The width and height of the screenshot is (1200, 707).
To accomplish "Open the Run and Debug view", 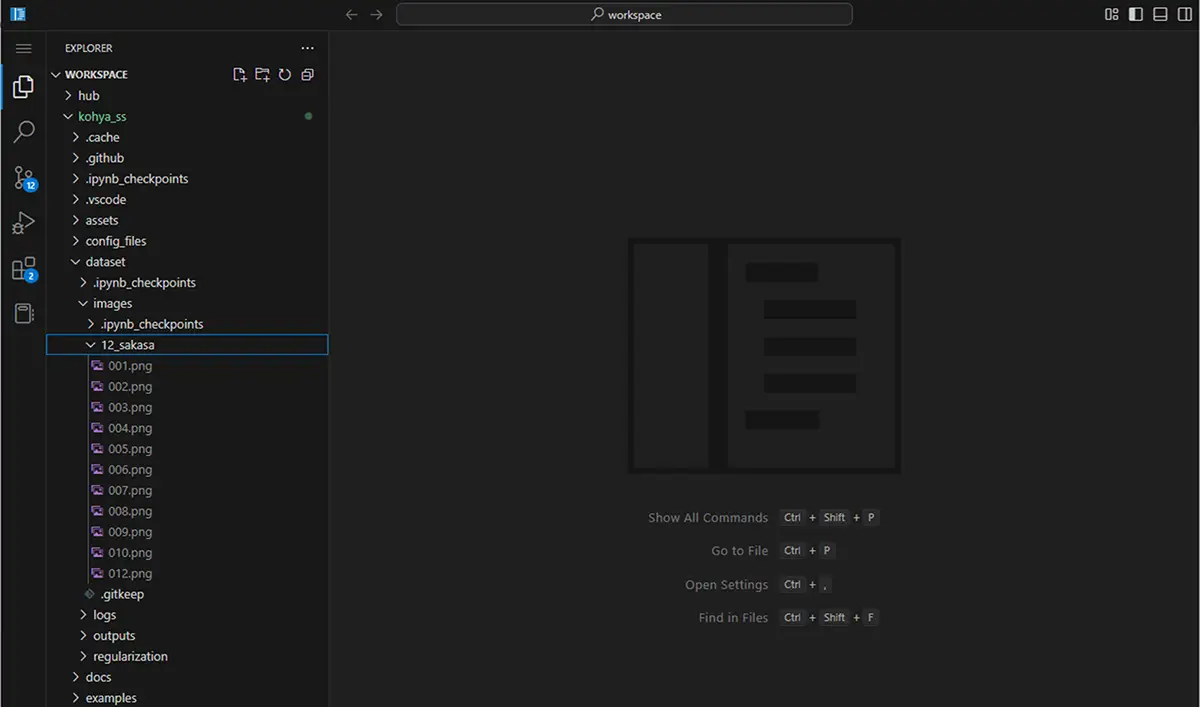I will pyautogui.click(x=23, y=224).
